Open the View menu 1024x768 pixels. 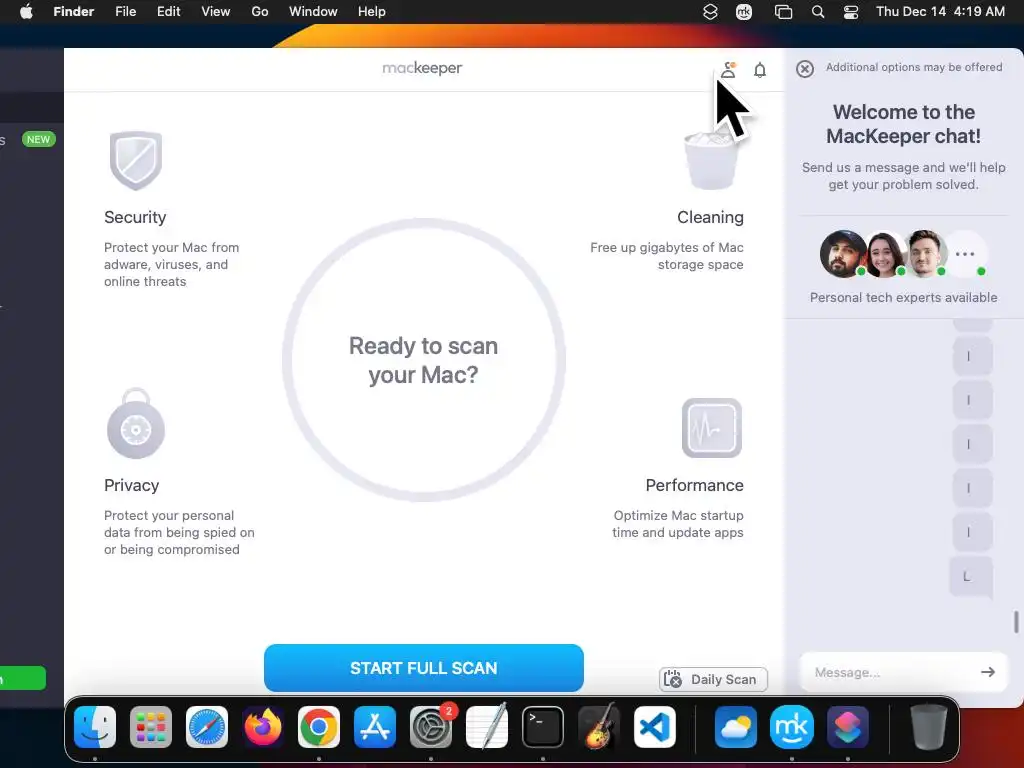point(216,12)
